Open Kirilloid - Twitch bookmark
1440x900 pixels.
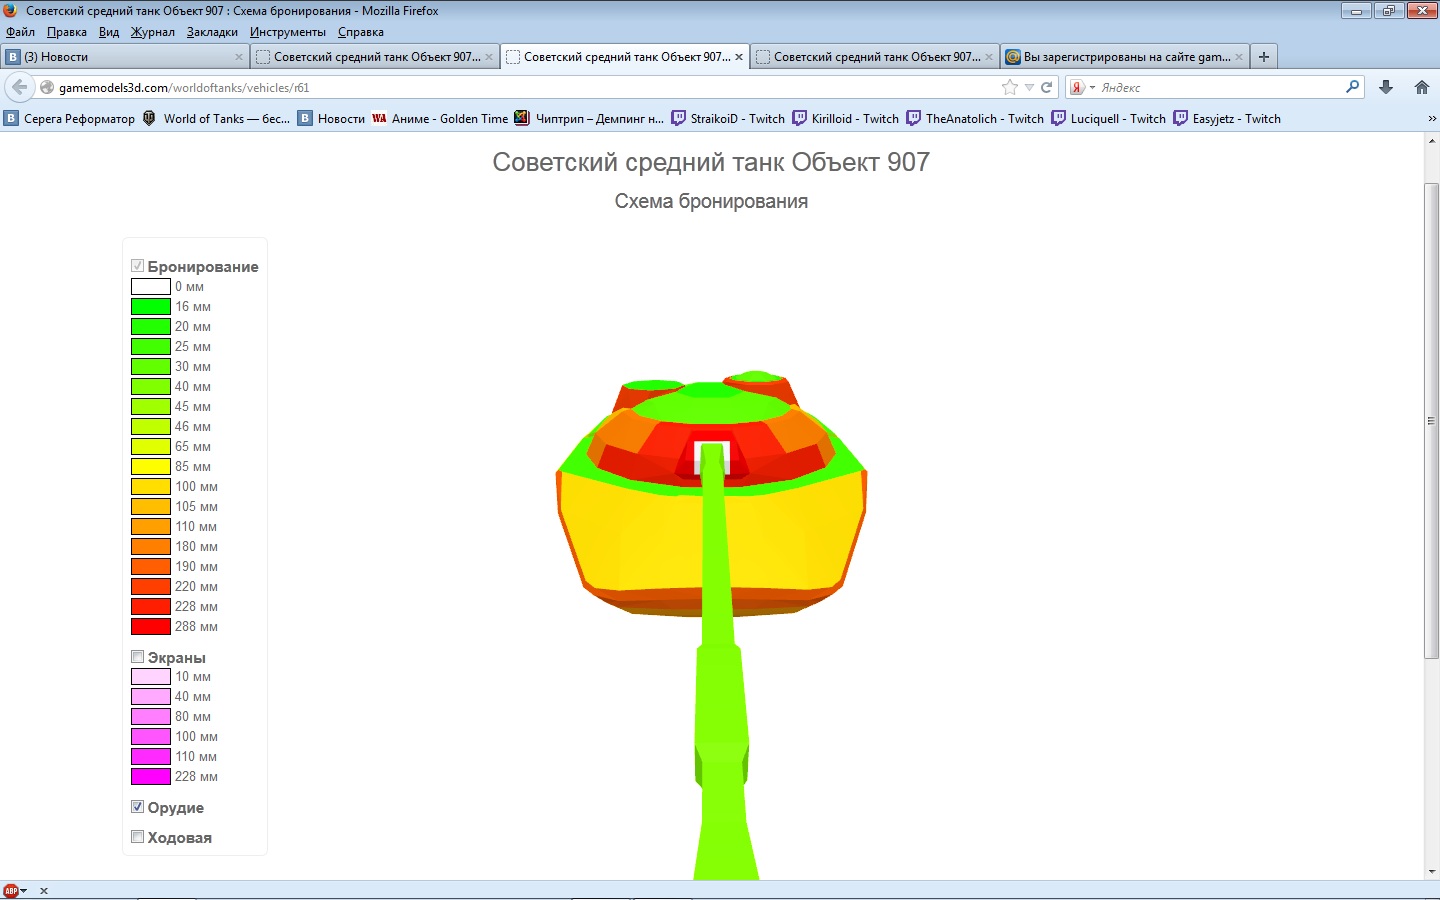tap(846, 118)
